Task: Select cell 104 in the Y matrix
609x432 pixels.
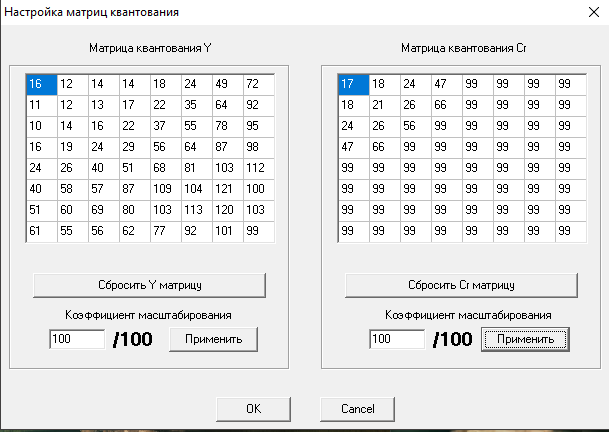Action: (197, 190)
